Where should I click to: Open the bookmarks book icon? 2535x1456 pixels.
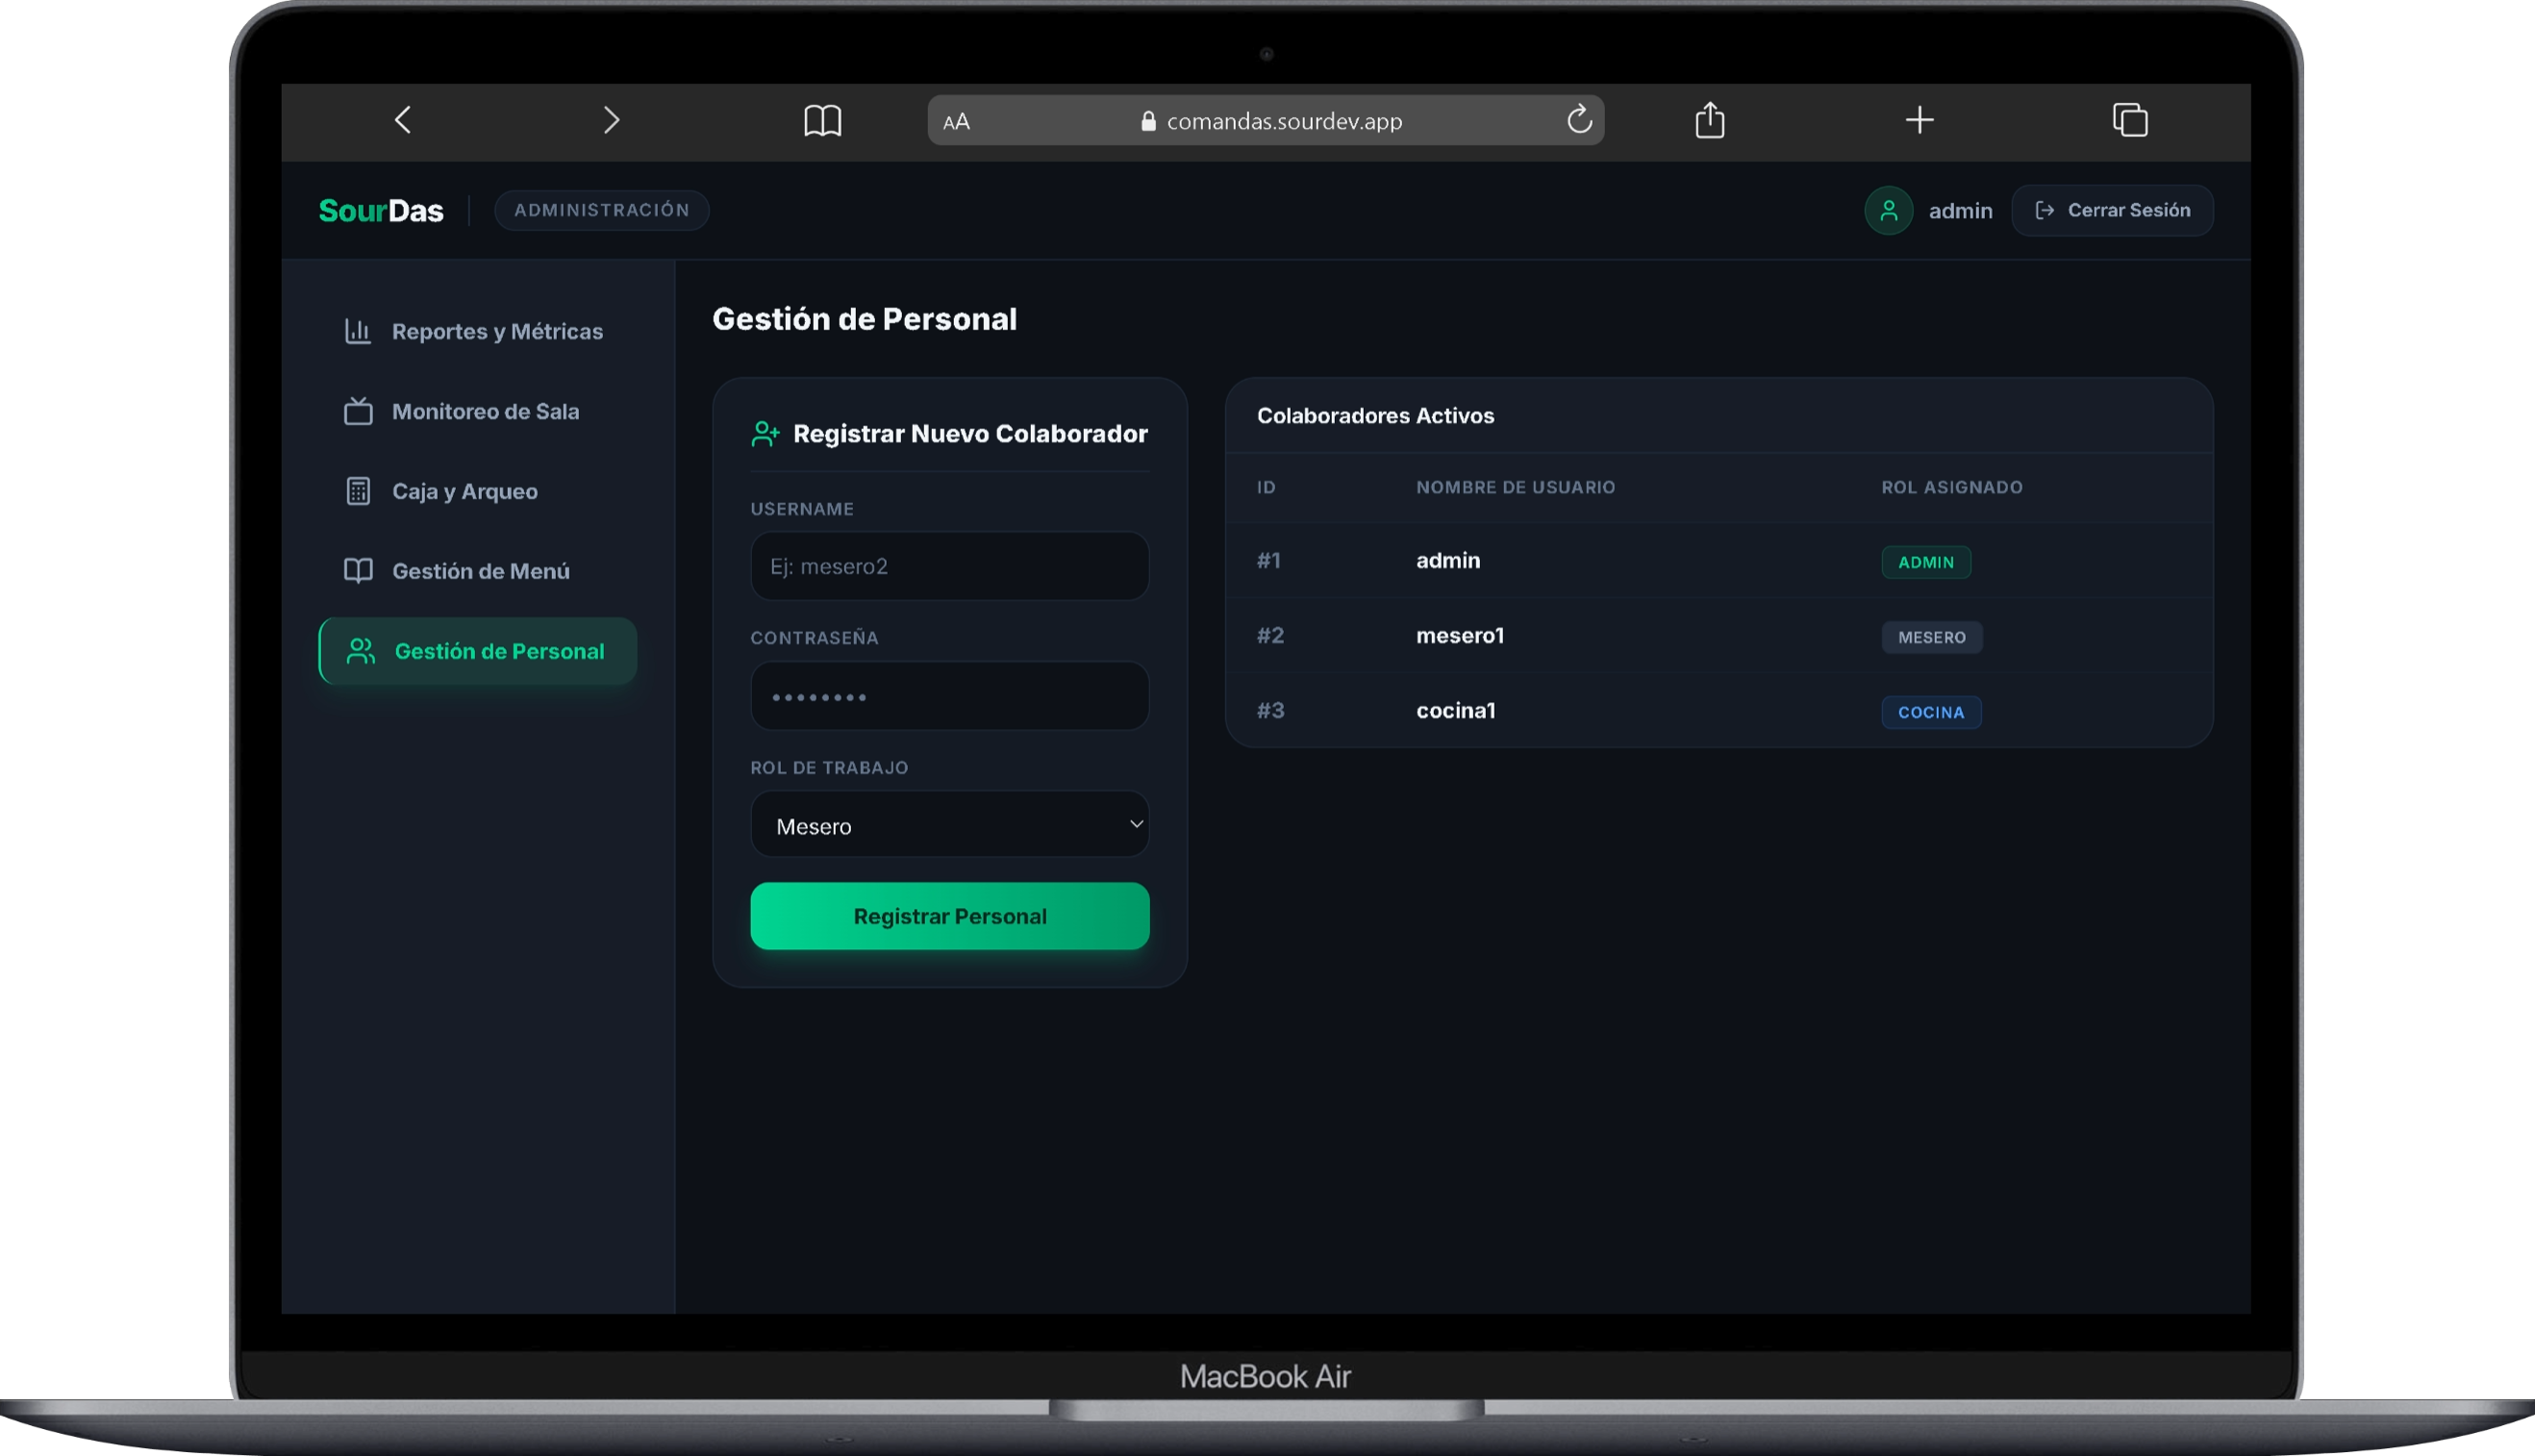coord(822,121)
